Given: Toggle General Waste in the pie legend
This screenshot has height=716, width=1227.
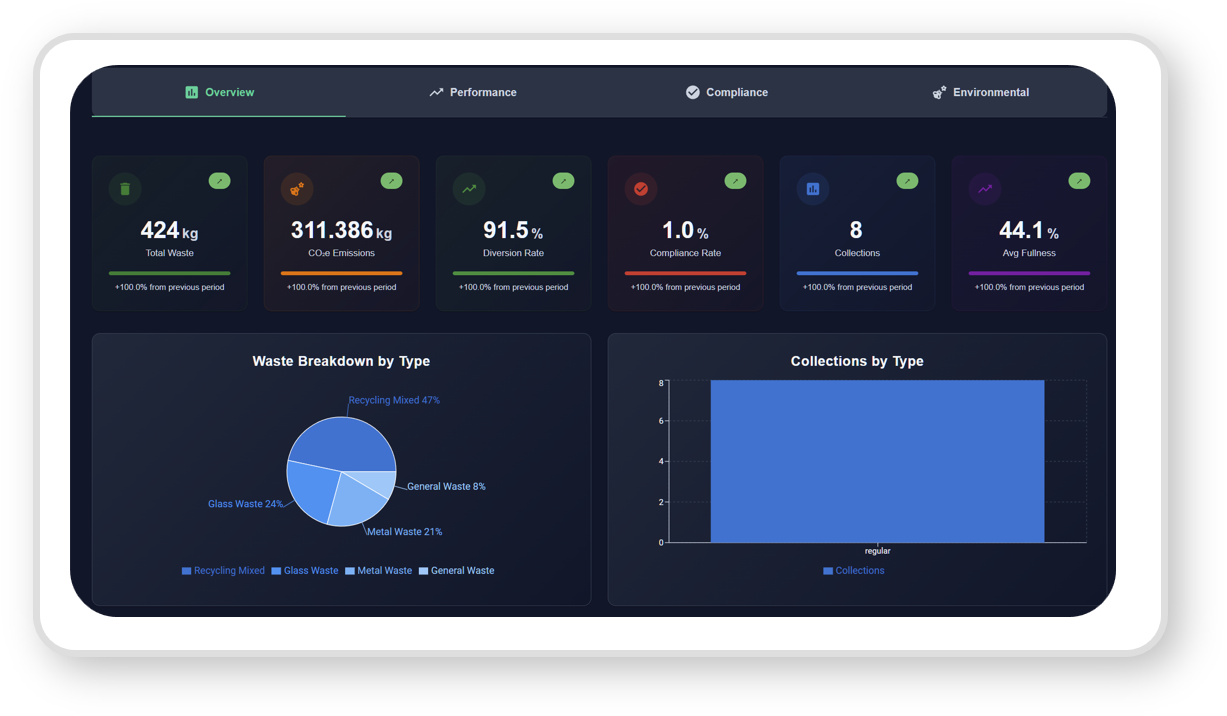Looking at the screenshot, I should [x=456, y=571].
